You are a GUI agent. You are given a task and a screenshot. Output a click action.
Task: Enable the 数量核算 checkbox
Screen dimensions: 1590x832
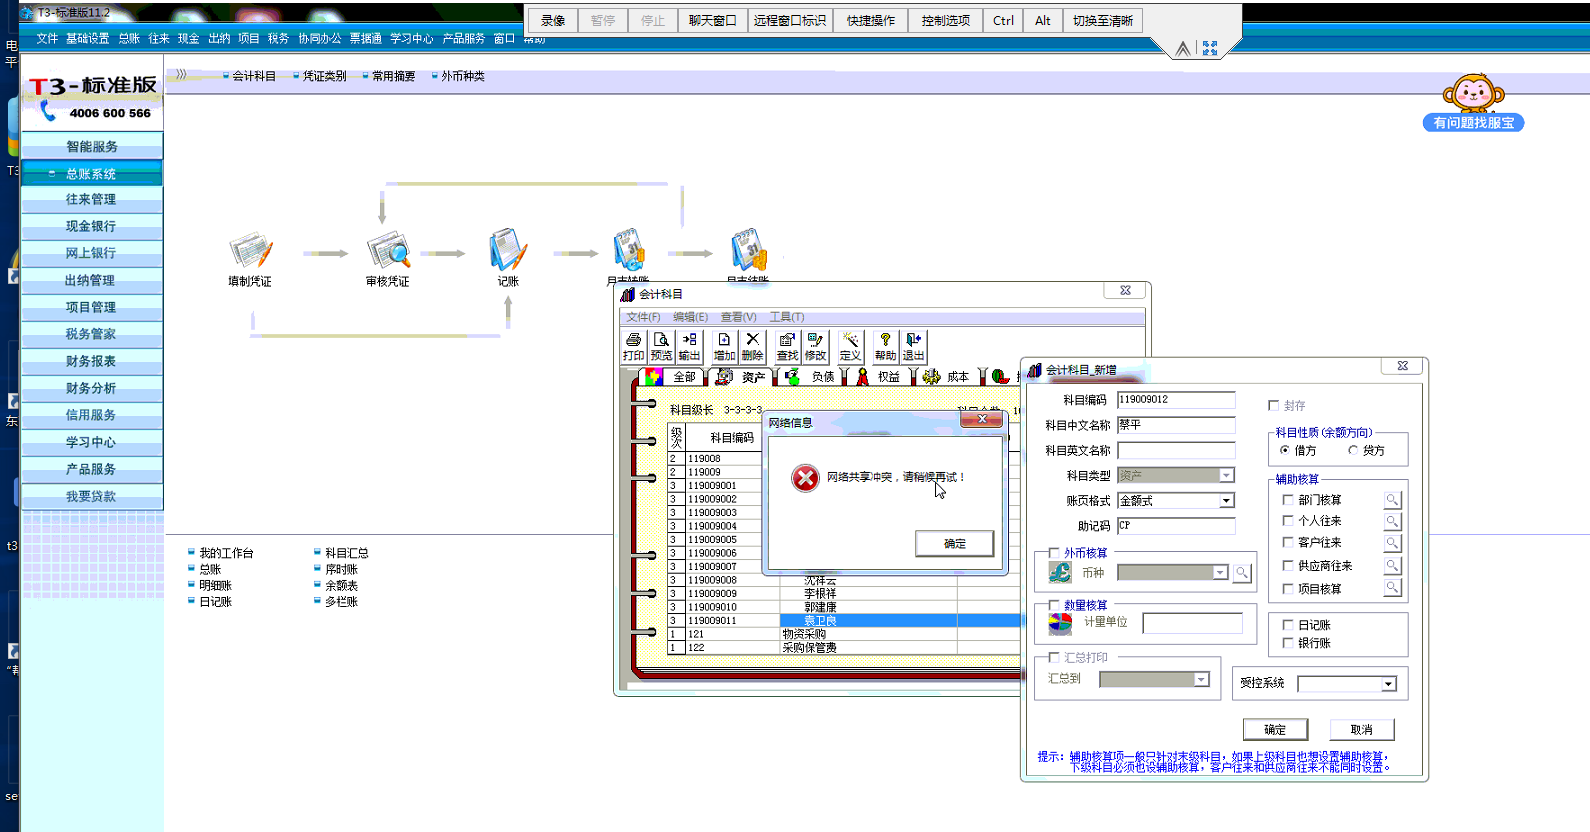pos(1054,604)
